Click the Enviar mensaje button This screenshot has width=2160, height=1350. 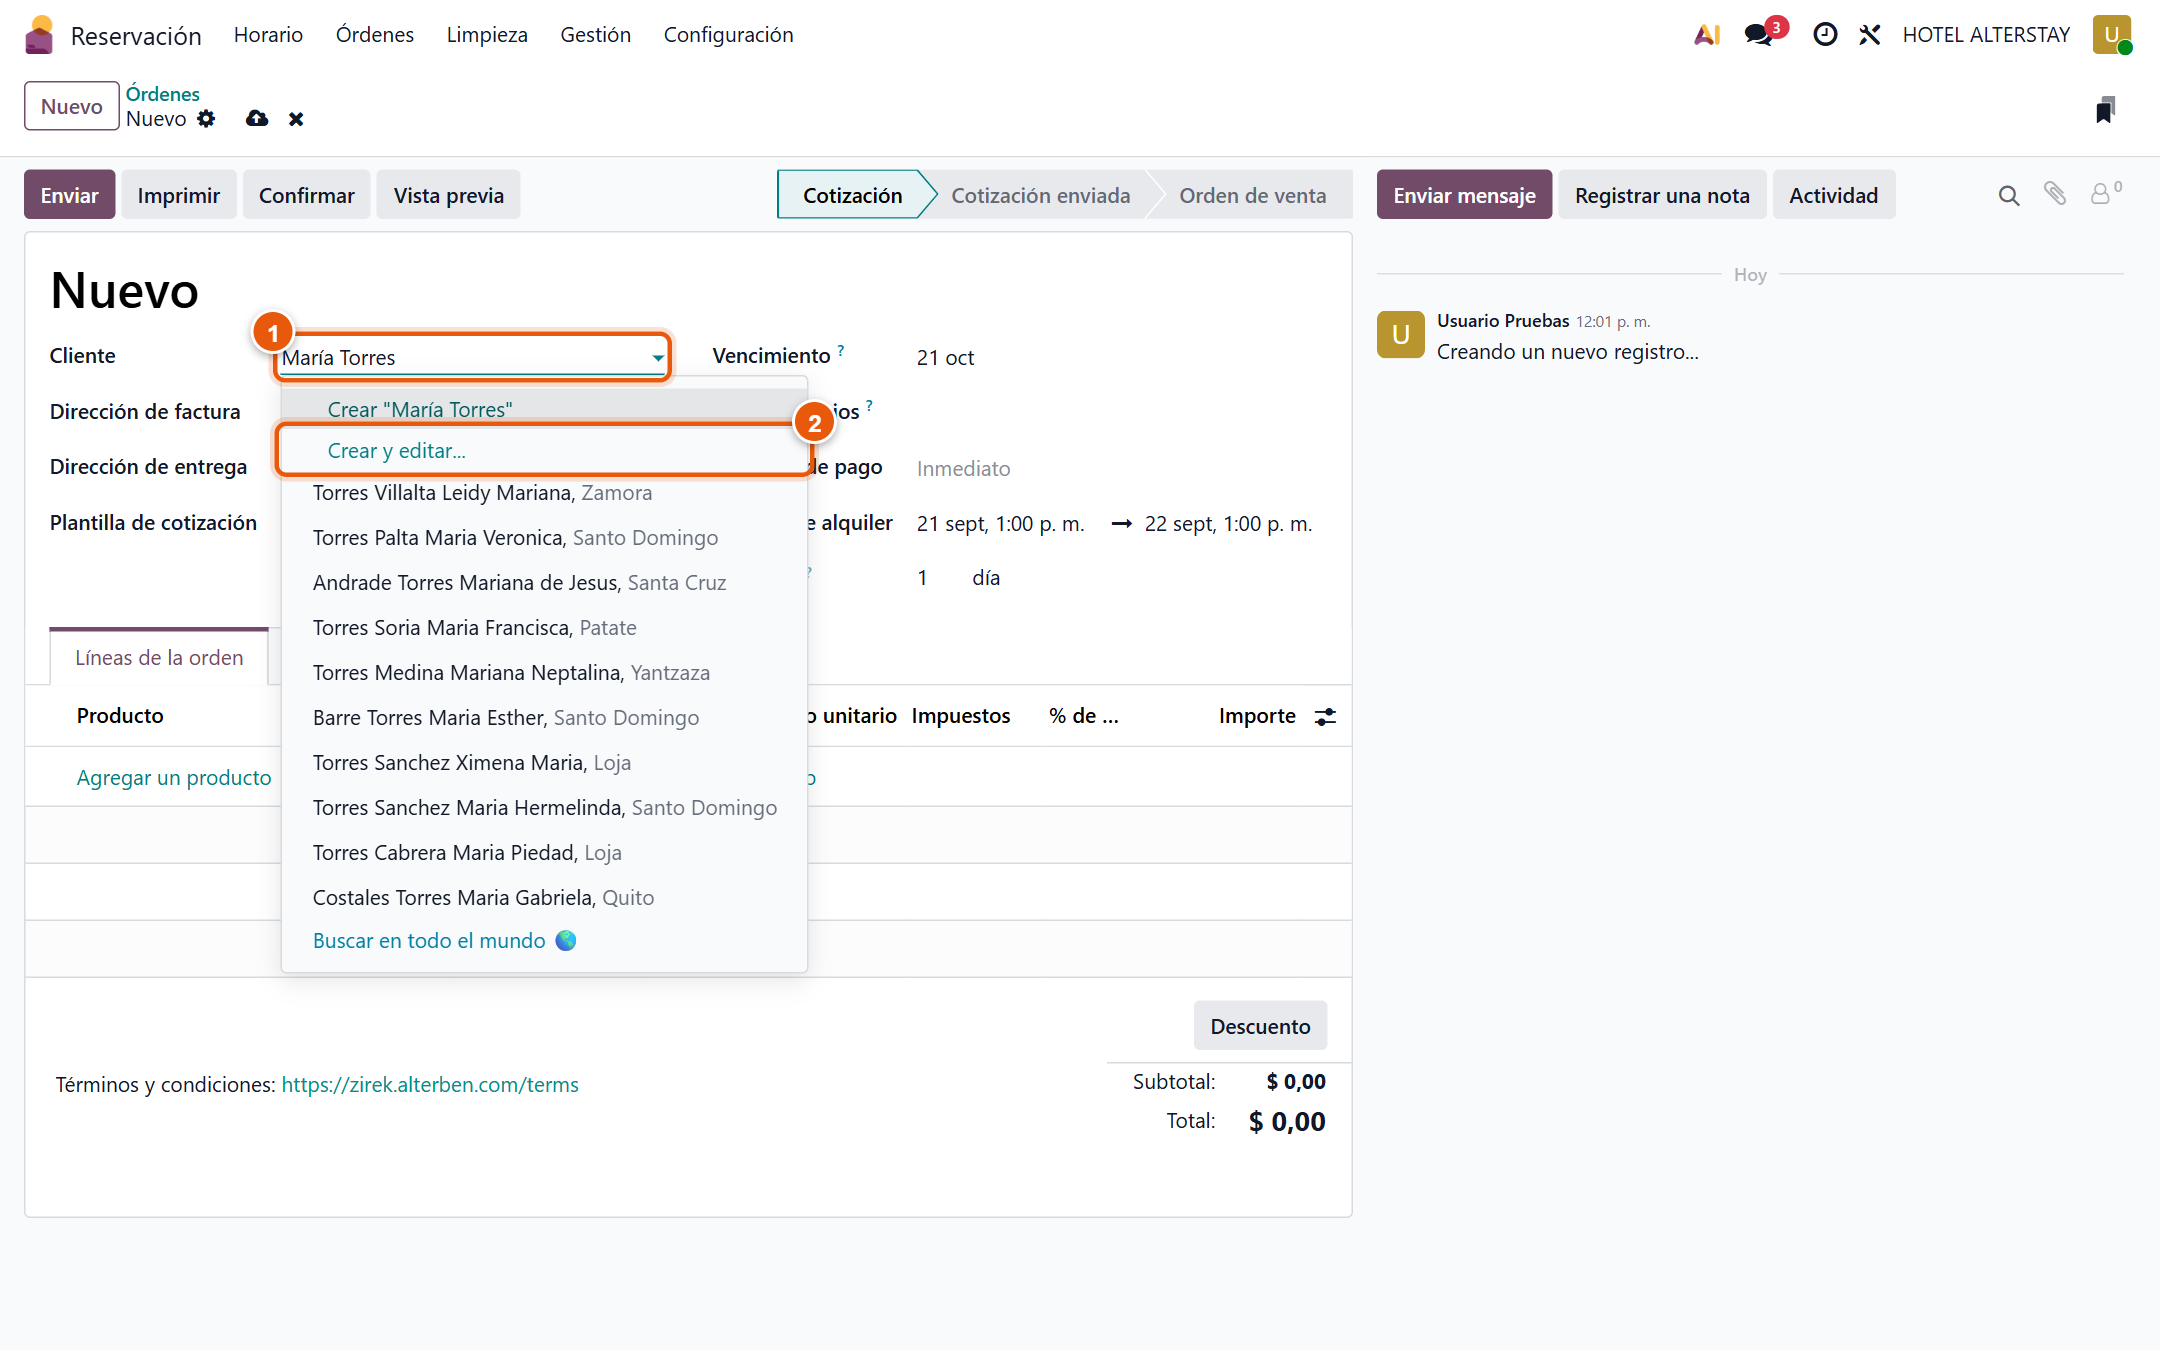[x=1464, y=195]
